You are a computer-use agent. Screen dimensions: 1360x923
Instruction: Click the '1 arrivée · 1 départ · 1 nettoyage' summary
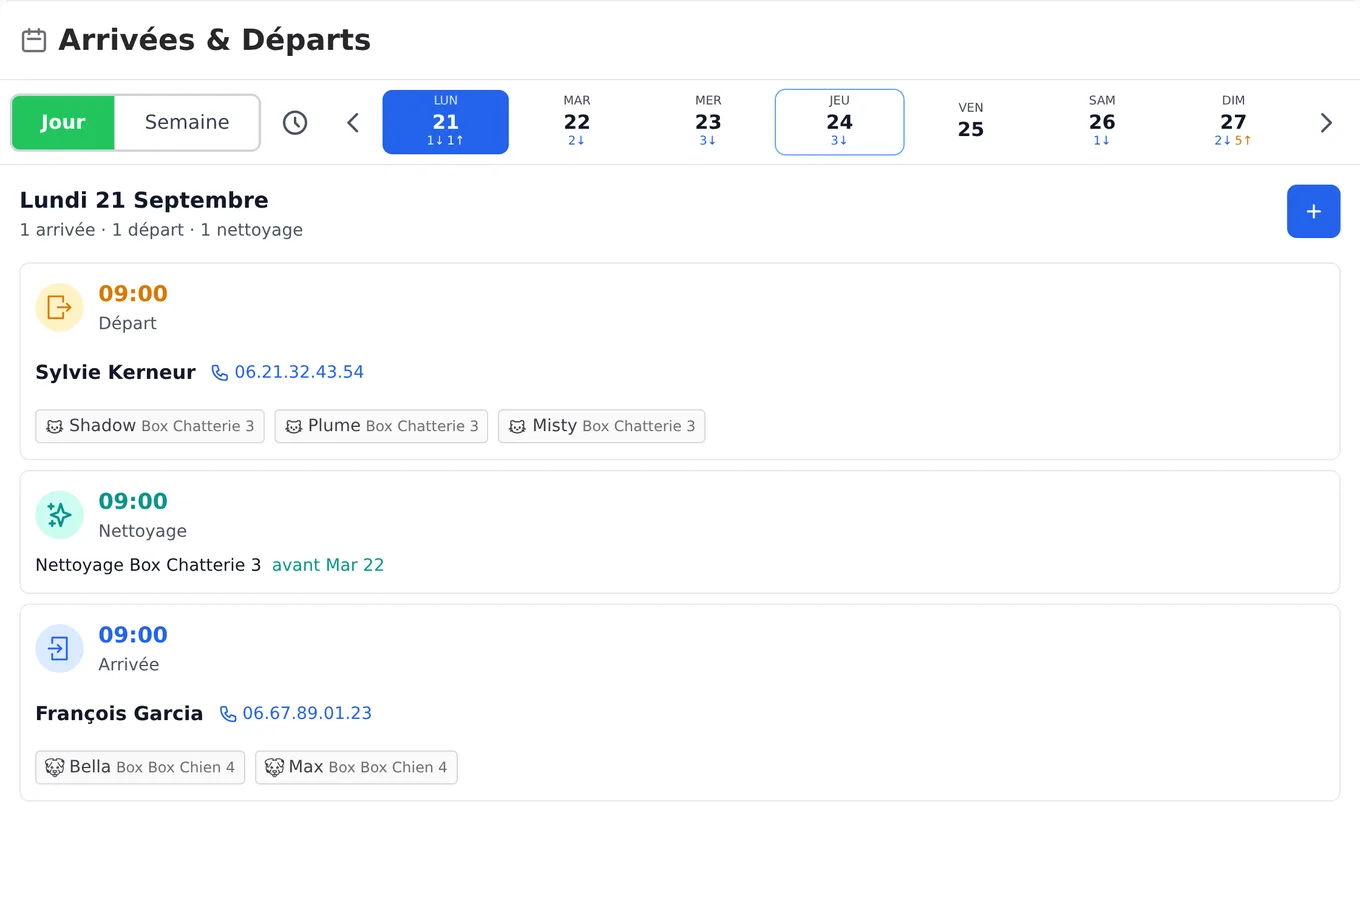pos(161,230)
